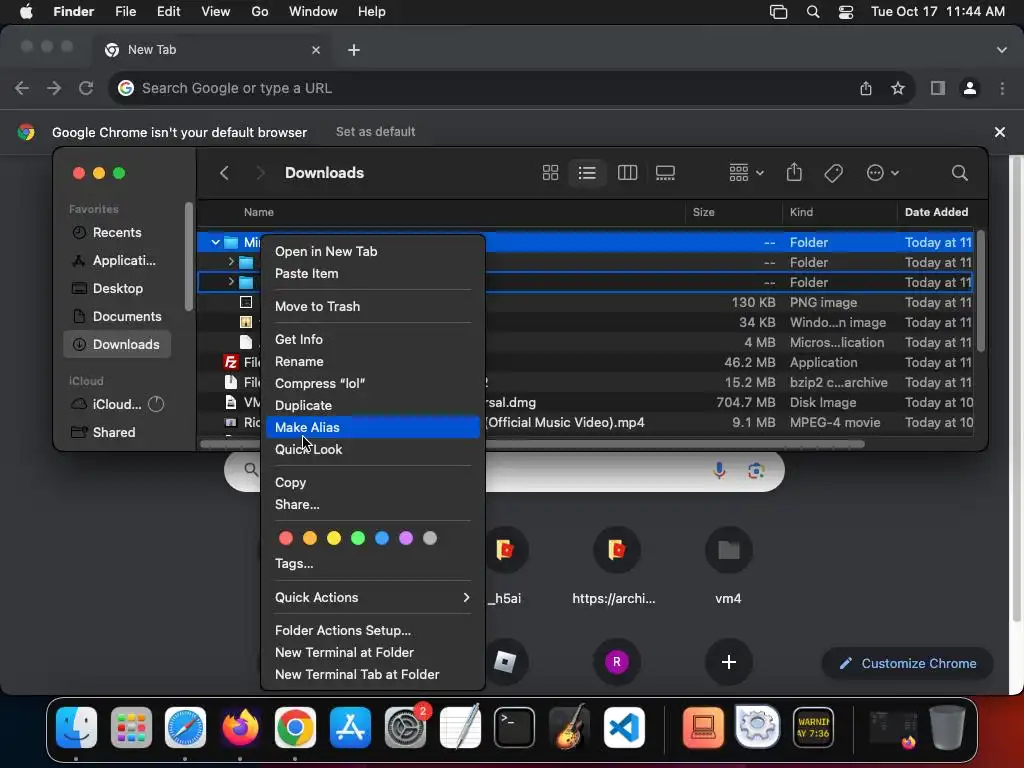Select Quick Look menu item
The height and width of the screenshot is (768, 1024).
(x=372, y=449)
